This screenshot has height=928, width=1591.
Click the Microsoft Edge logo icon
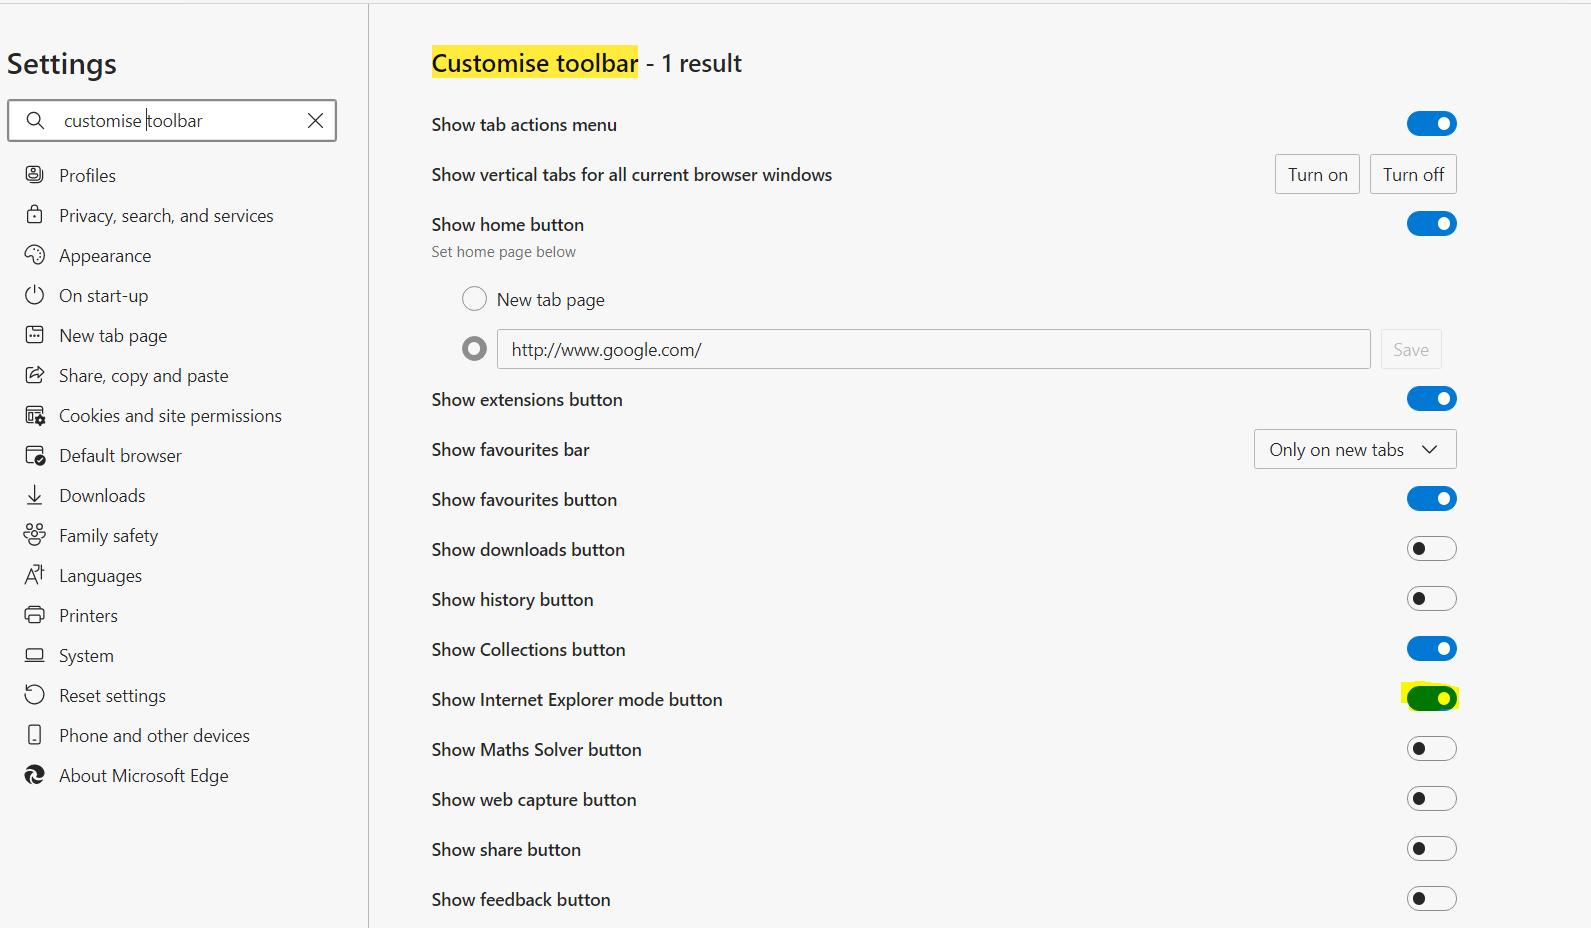35,775
